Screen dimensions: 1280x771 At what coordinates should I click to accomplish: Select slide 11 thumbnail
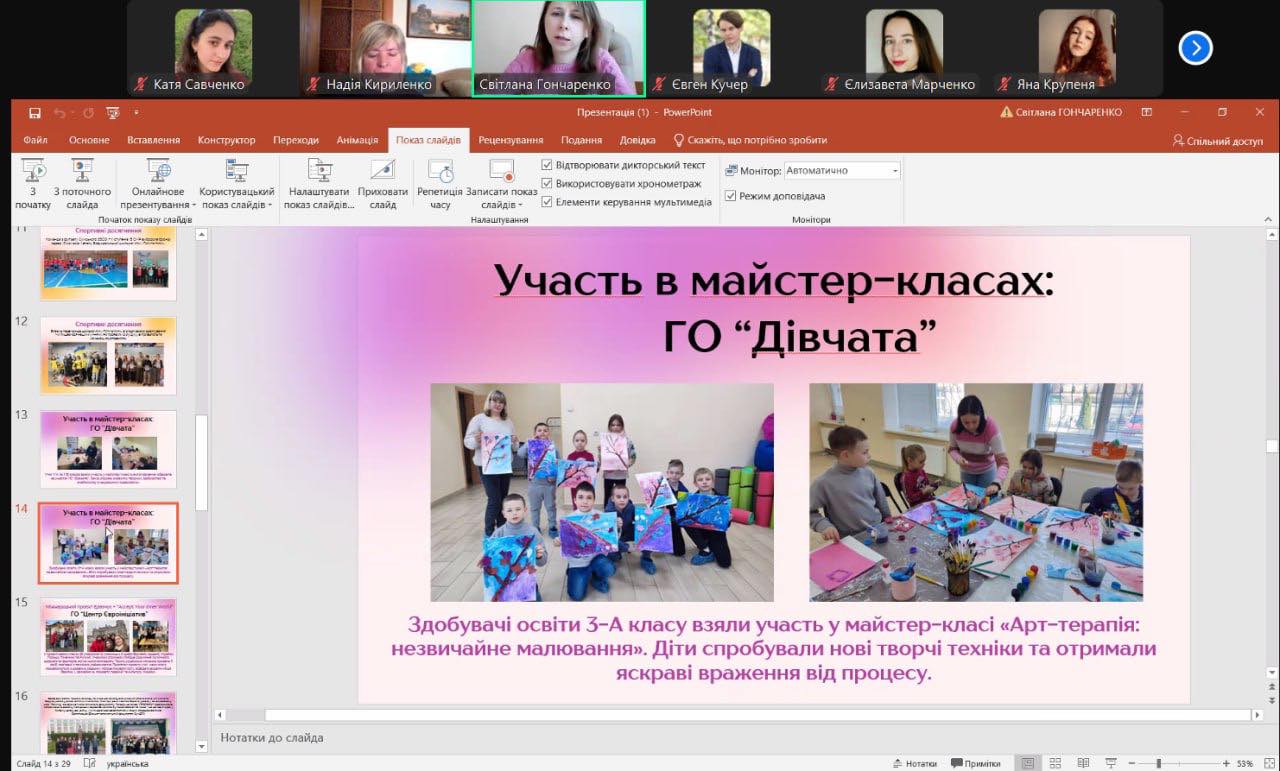108,263
